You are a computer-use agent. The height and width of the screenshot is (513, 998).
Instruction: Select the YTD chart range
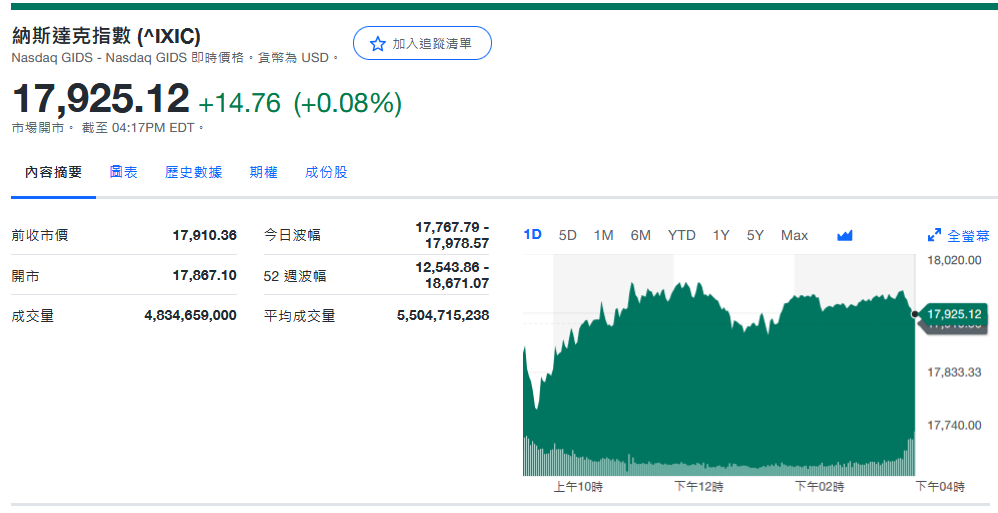click(x=681, y=235)
